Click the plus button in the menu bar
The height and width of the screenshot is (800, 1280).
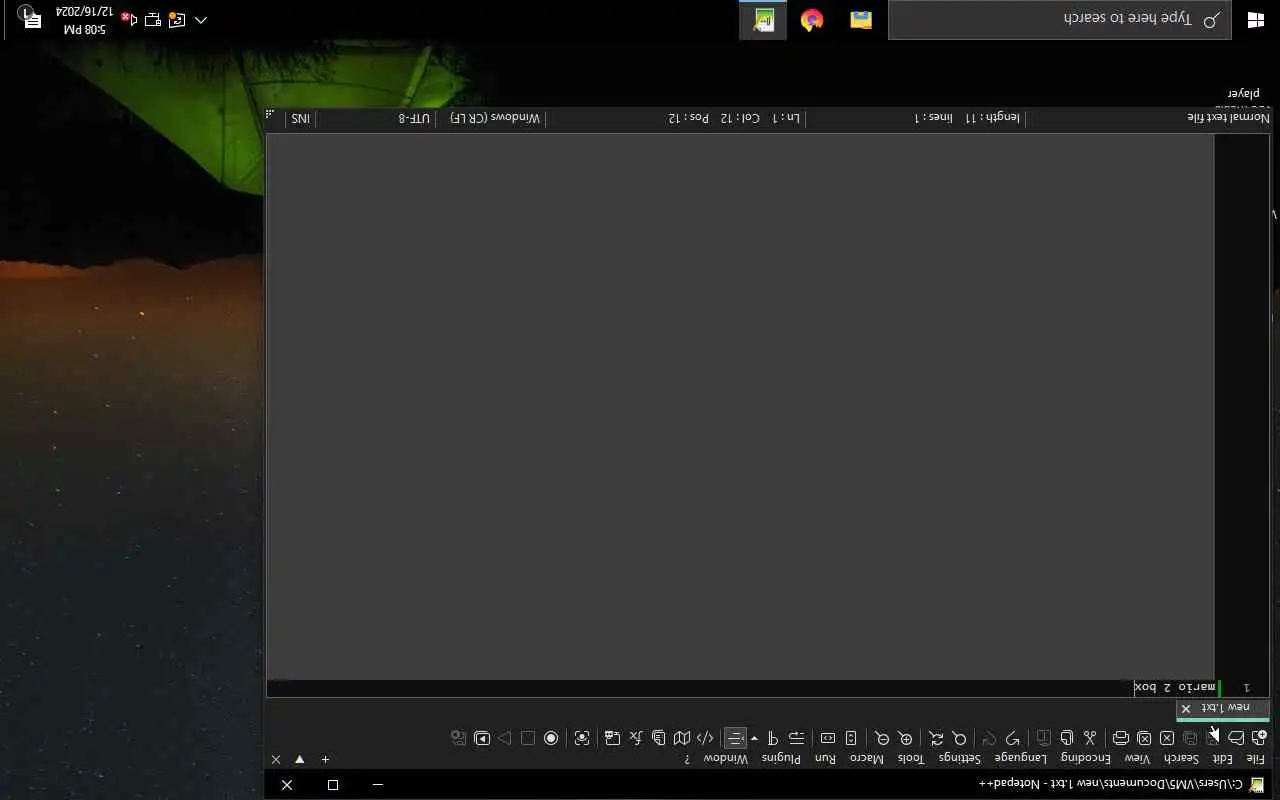(x=325, y=759)
